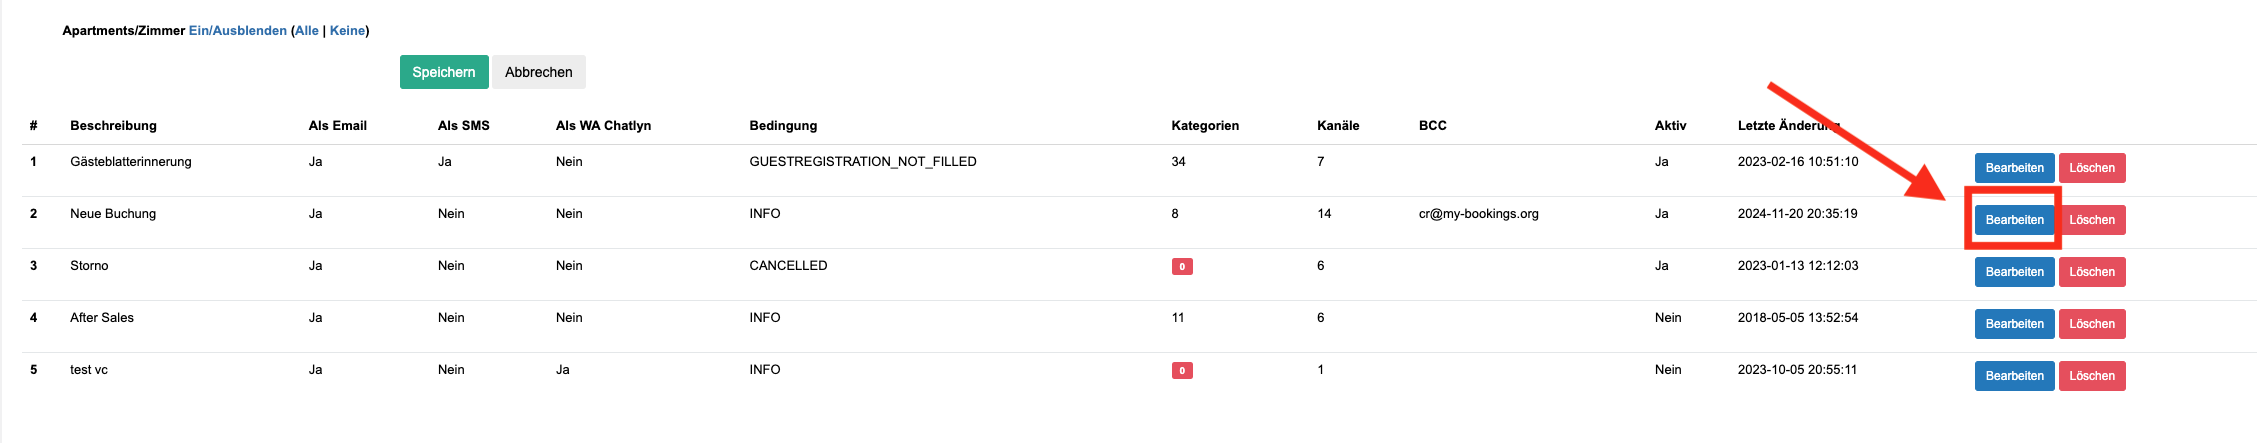Open the Ein/Ausblenden link
2260x443 pixels.
click(238, 31)
